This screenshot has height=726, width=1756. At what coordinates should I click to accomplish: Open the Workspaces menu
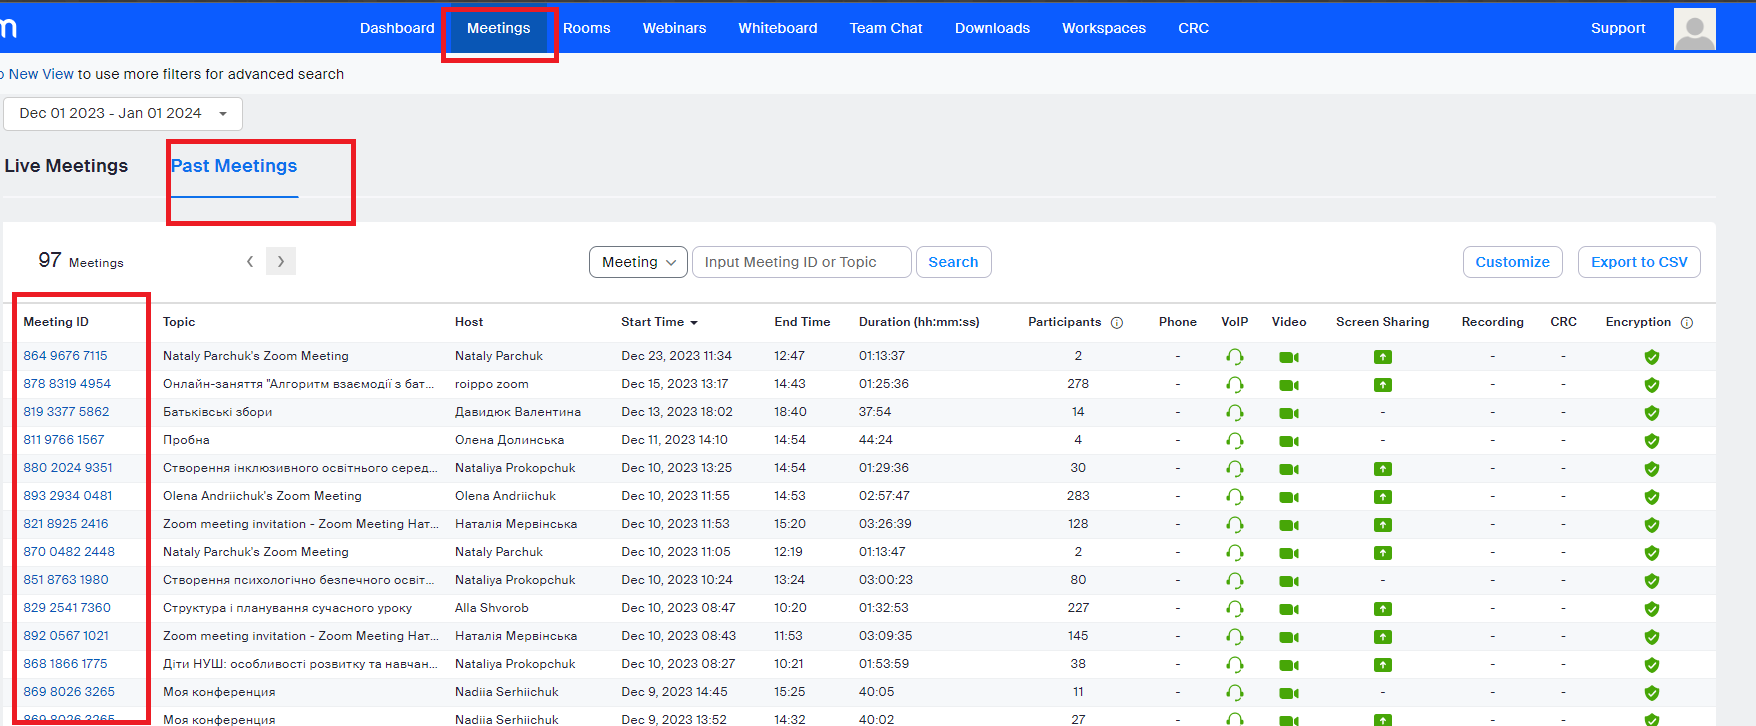point(1104,28)
